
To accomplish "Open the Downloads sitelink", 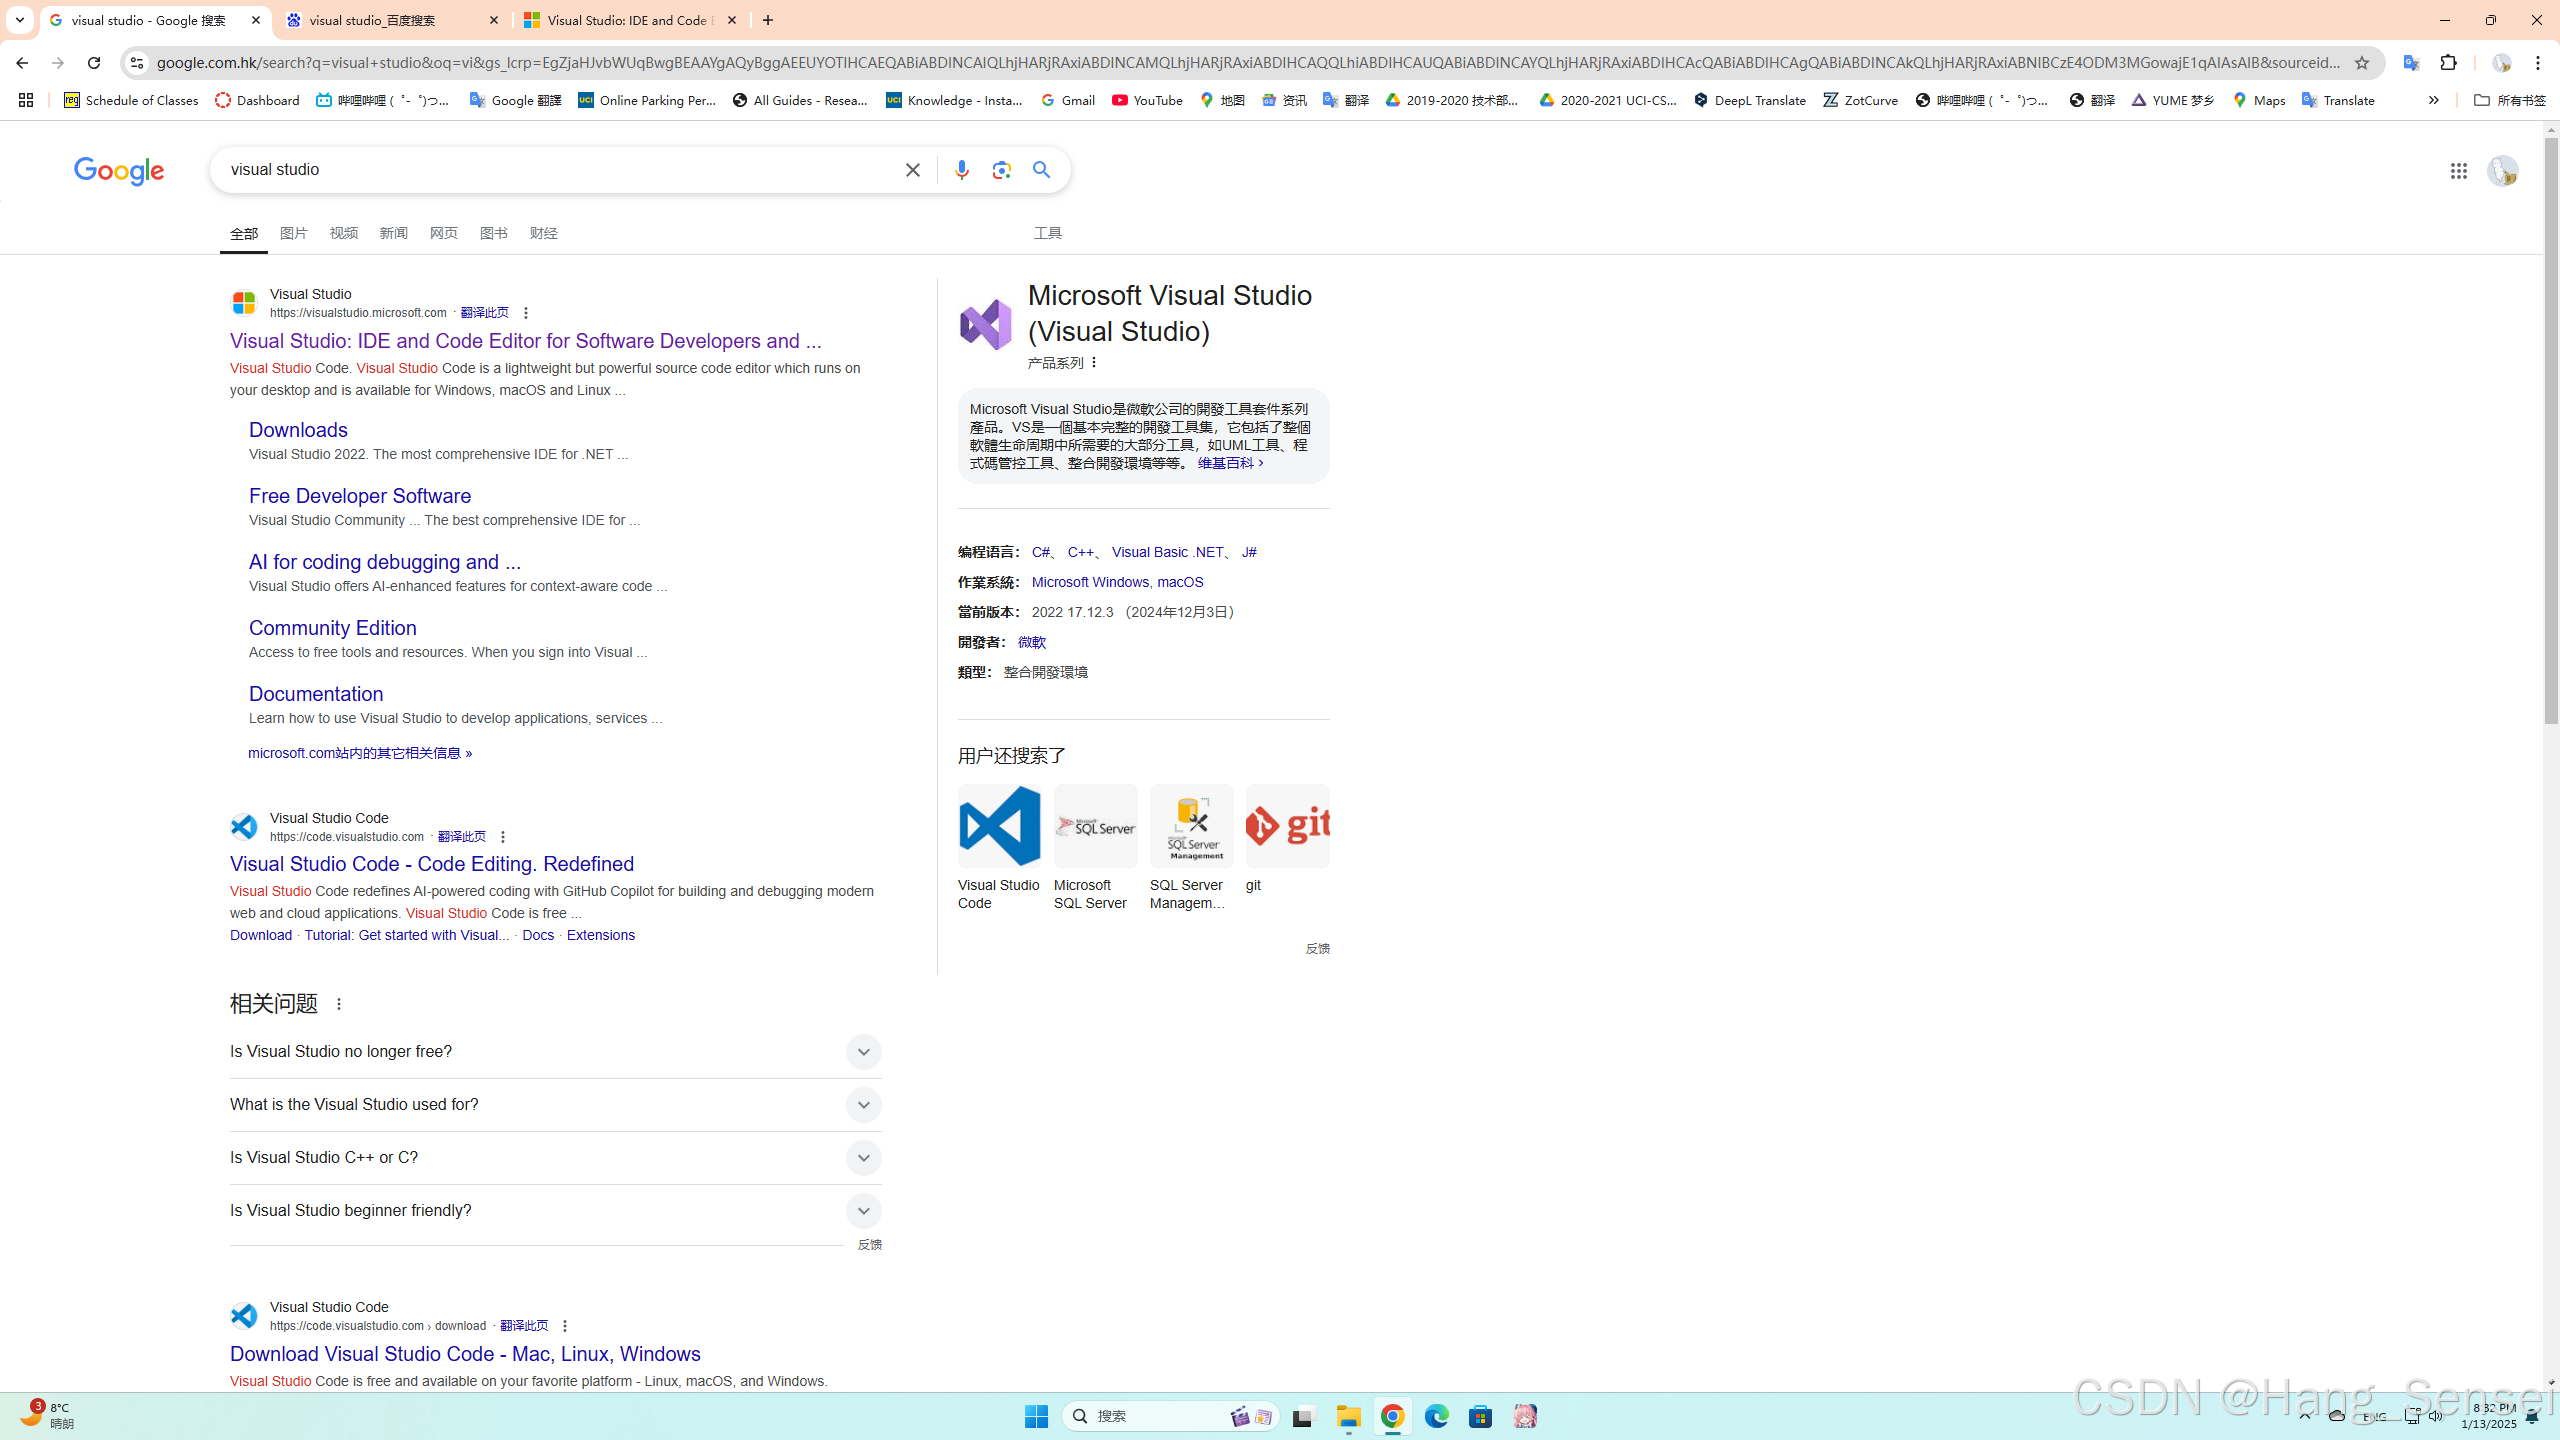I will 298,429.
